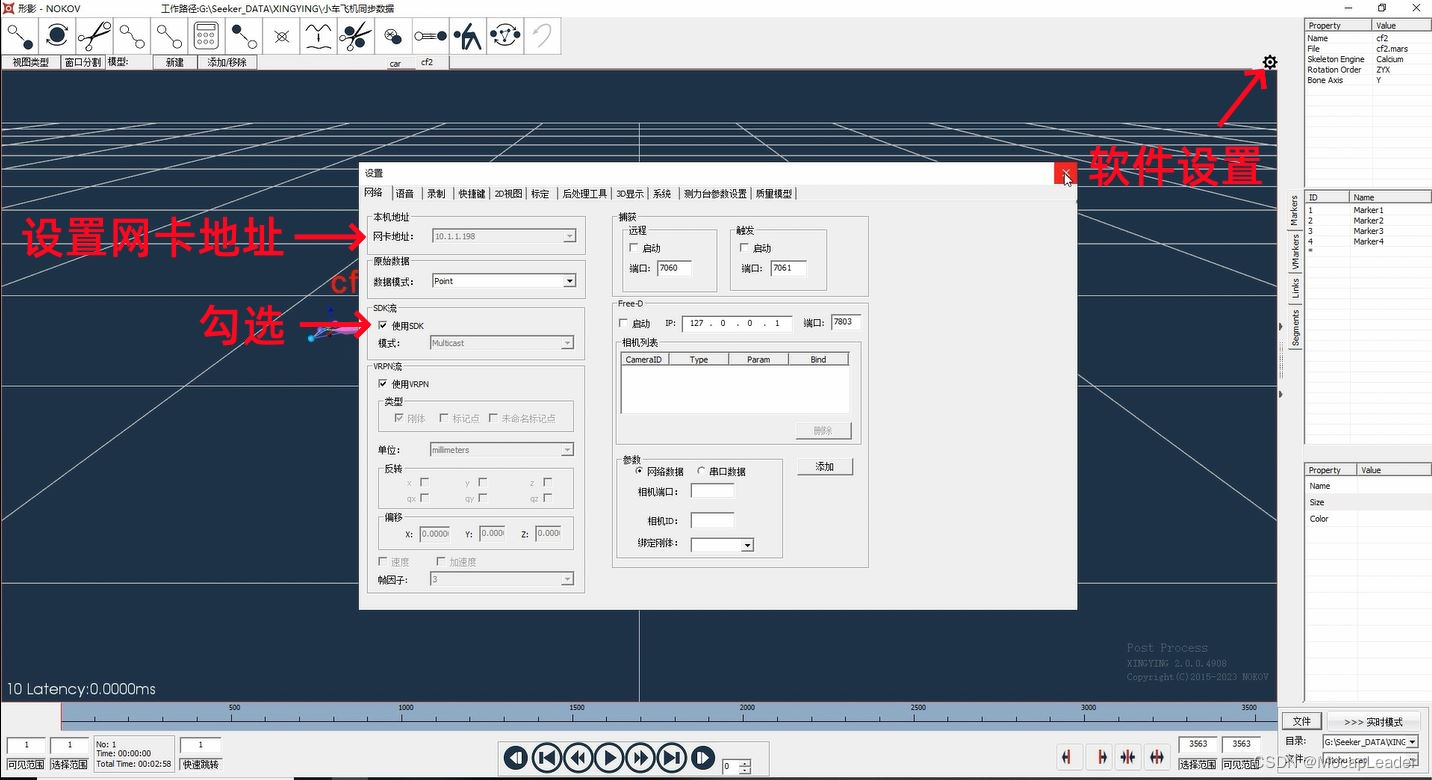
Task: Switch to the 2D视图 settings tab
Action: [509, 194]
